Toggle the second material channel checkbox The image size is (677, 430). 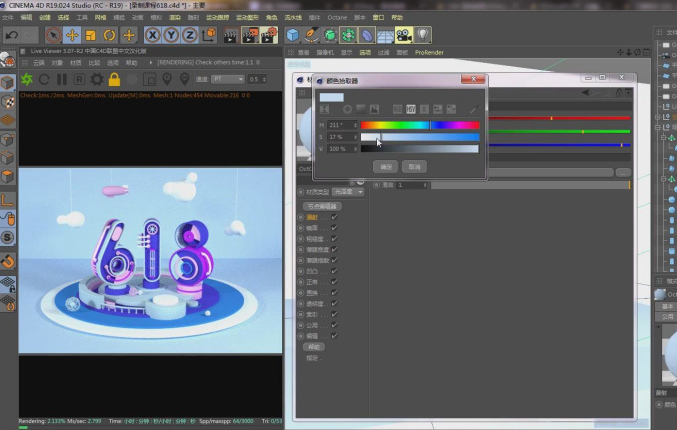(334, 228)
